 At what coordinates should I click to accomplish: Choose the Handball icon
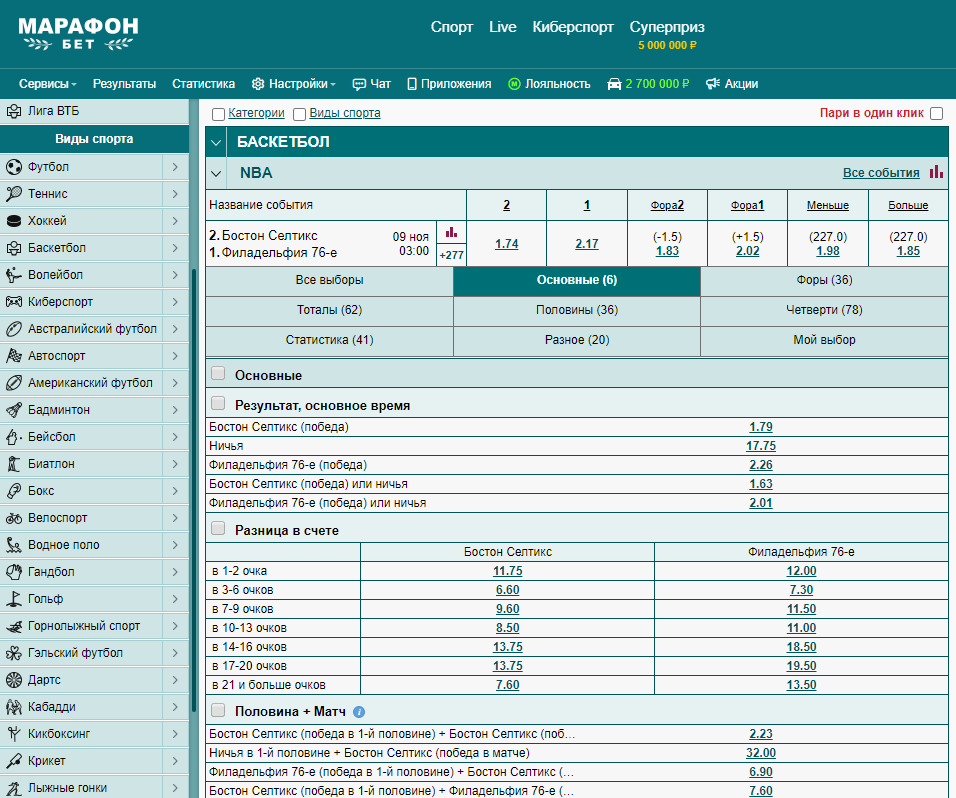tap(13, 572)
